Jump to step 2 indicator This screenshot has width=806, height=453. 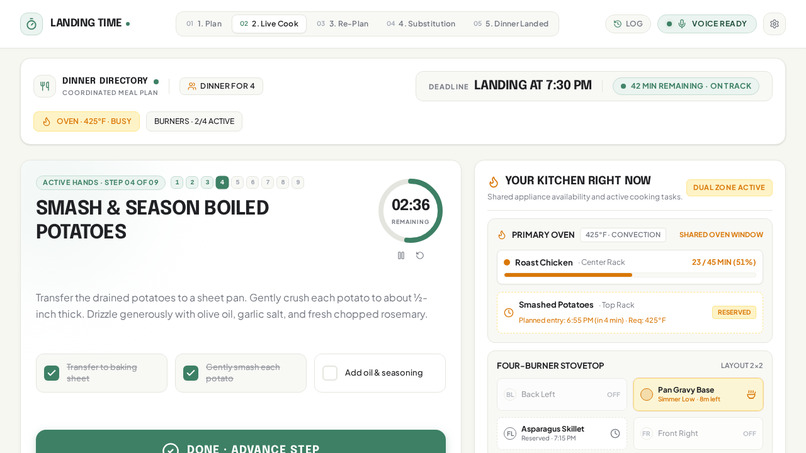(192, 182)
